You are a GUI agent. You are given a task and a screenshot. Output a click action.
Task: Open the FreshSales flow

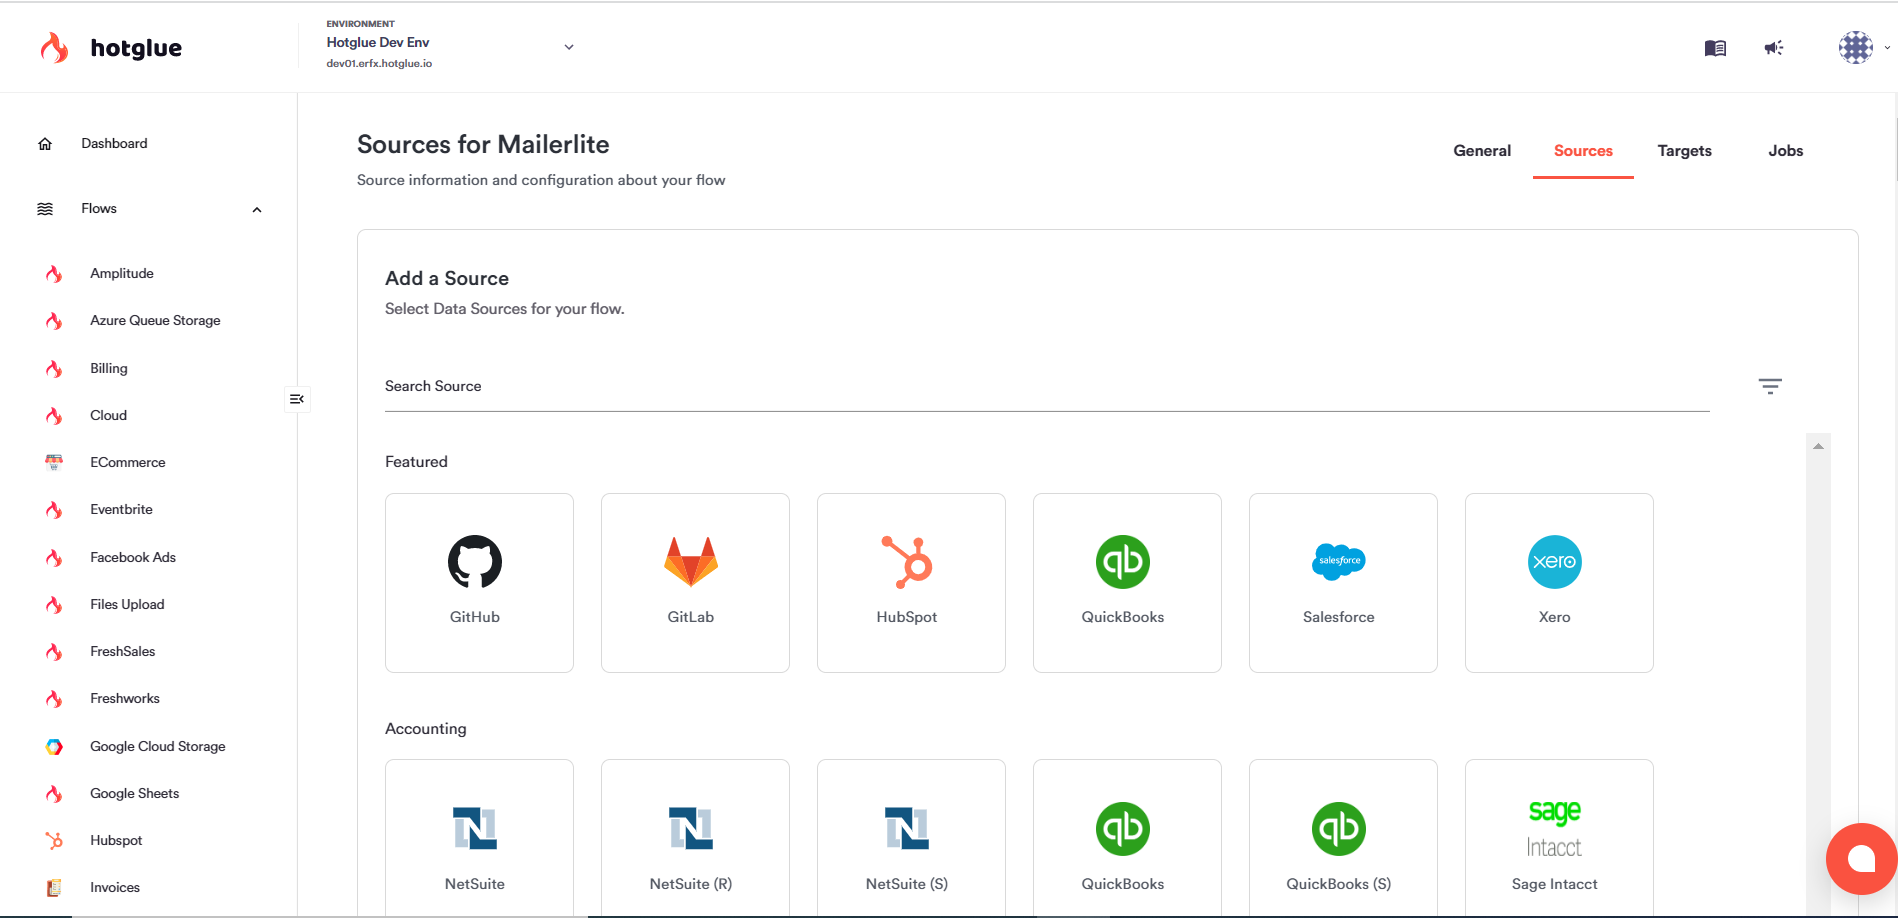coord(122,652)
